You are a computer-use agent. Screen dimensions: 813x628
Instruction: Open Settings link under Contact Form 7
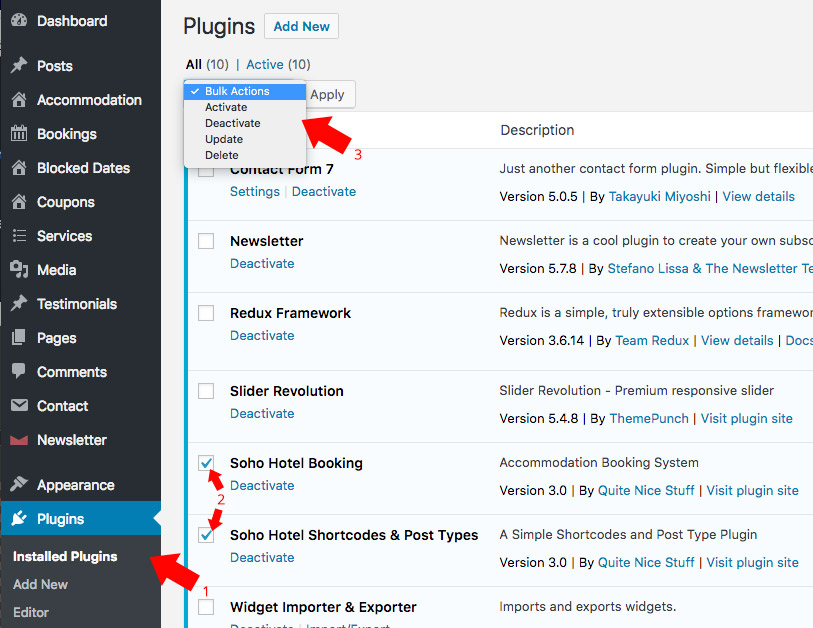(x=255, y=191)
